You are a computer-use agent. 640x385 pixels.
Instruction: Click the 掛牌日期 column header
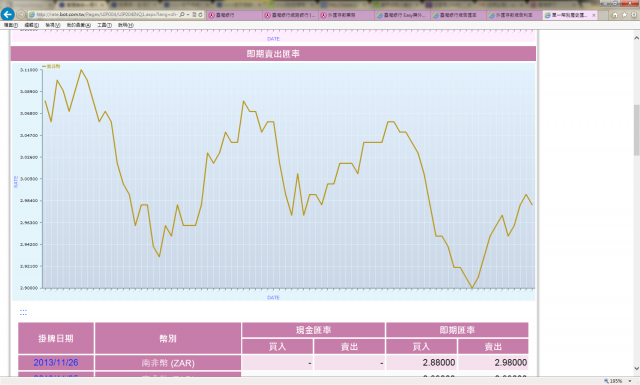[56, 338]
